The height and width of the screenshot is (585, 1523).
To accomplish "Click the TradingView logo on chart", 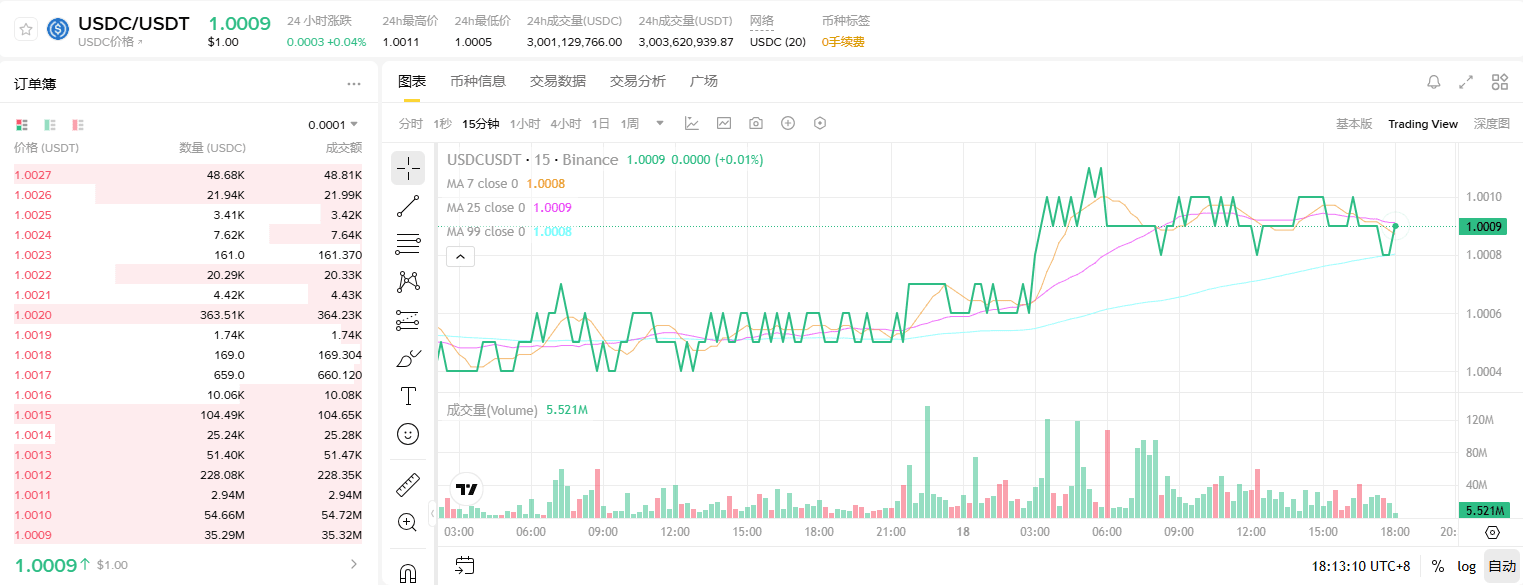I will point(467,489).
